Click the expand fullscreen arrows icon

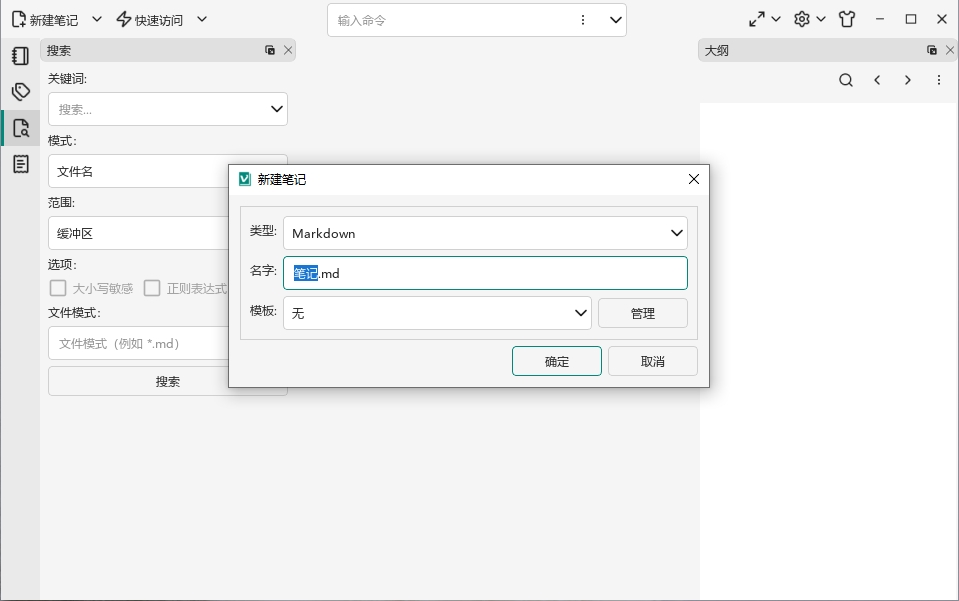pyautogui.click(x=757, y=20)
